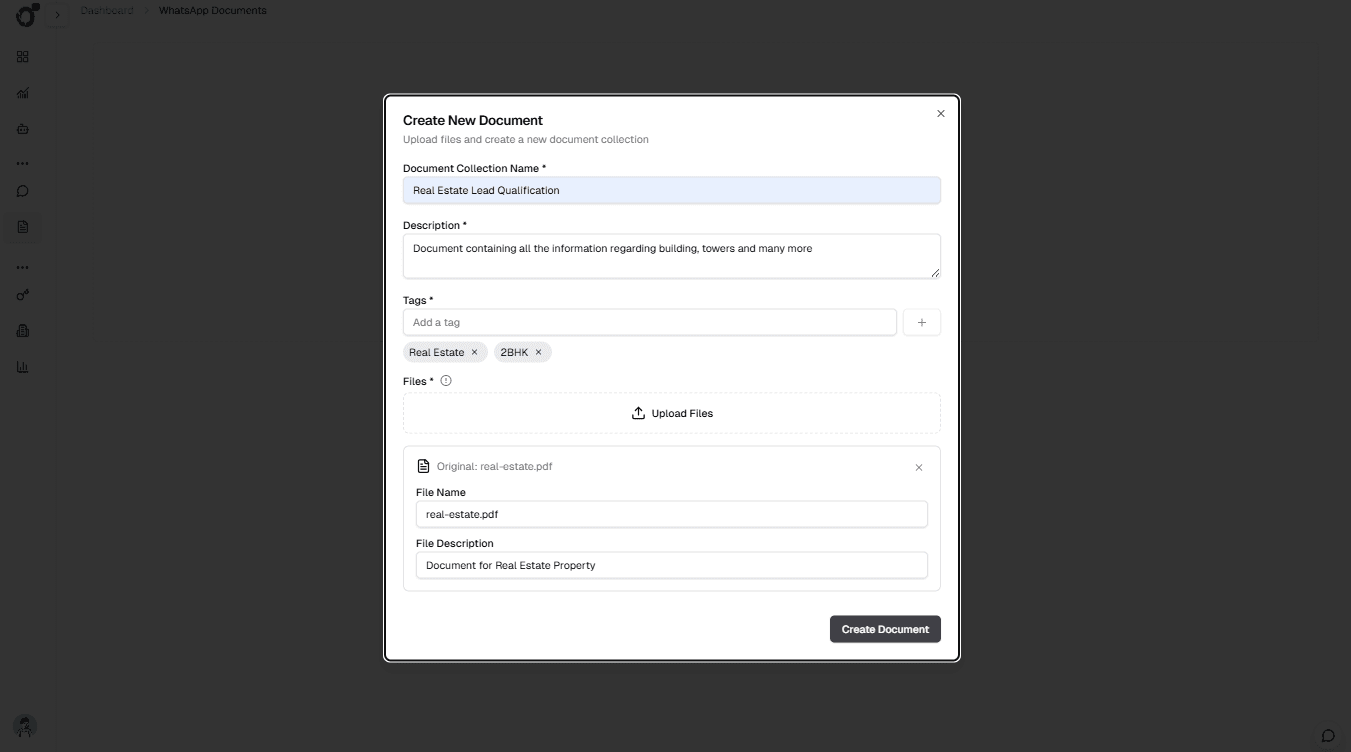Remove the Real Estate tag
The height and width of the screenshot is (752, 1351).
click(474, 352)
